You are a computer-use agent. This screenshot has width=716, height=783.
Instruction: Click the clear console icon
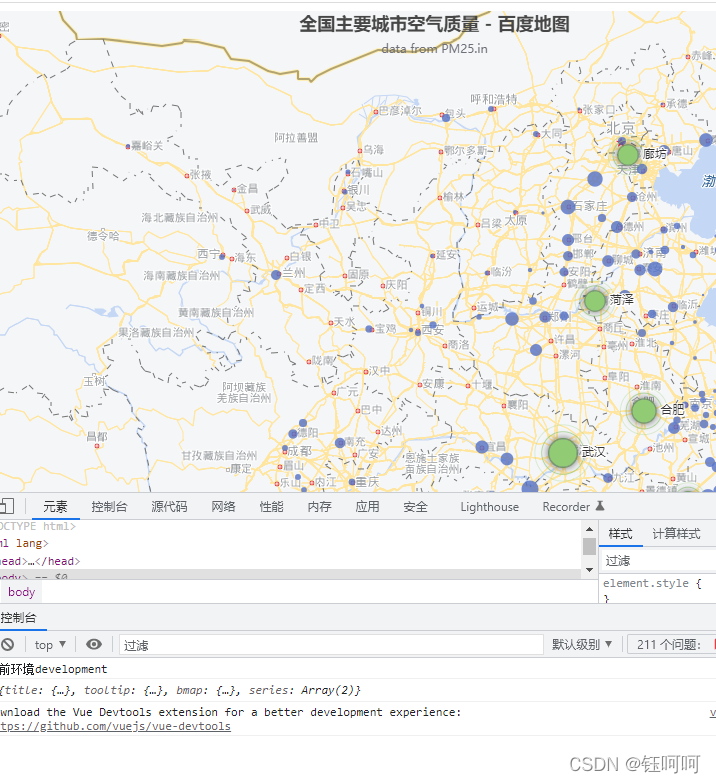pyautogui.click(x=7, y=644)
